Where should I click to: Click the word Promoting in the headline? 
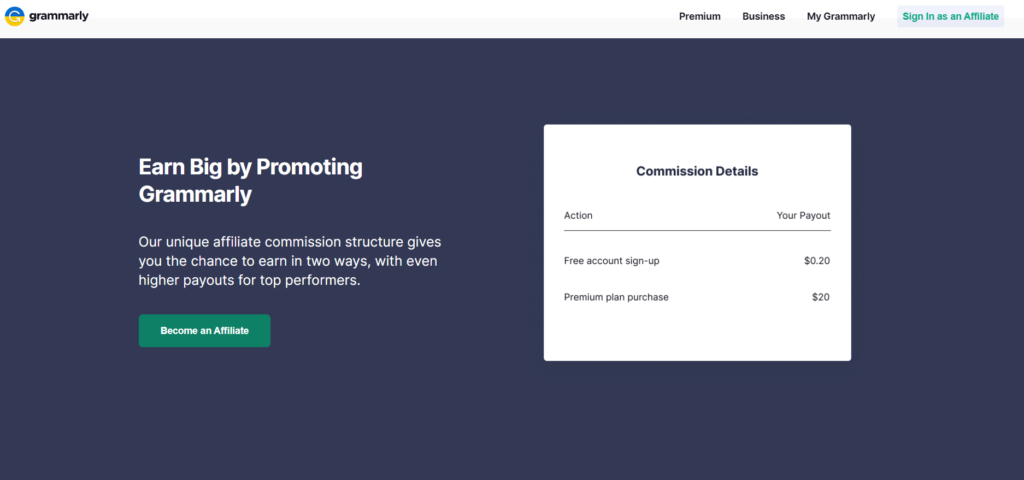[309, 167]
